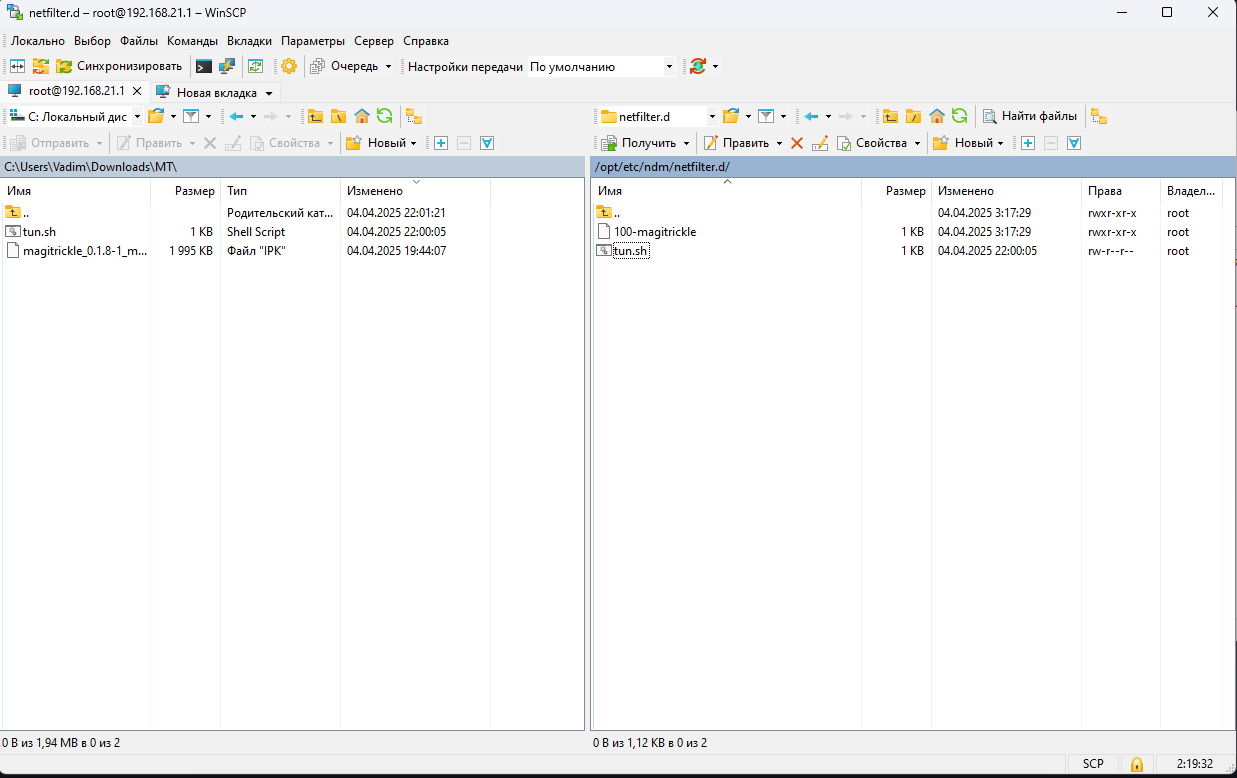Refresh the local panel directory
The width and height of the screenshot is (1237, 778).
384,116
